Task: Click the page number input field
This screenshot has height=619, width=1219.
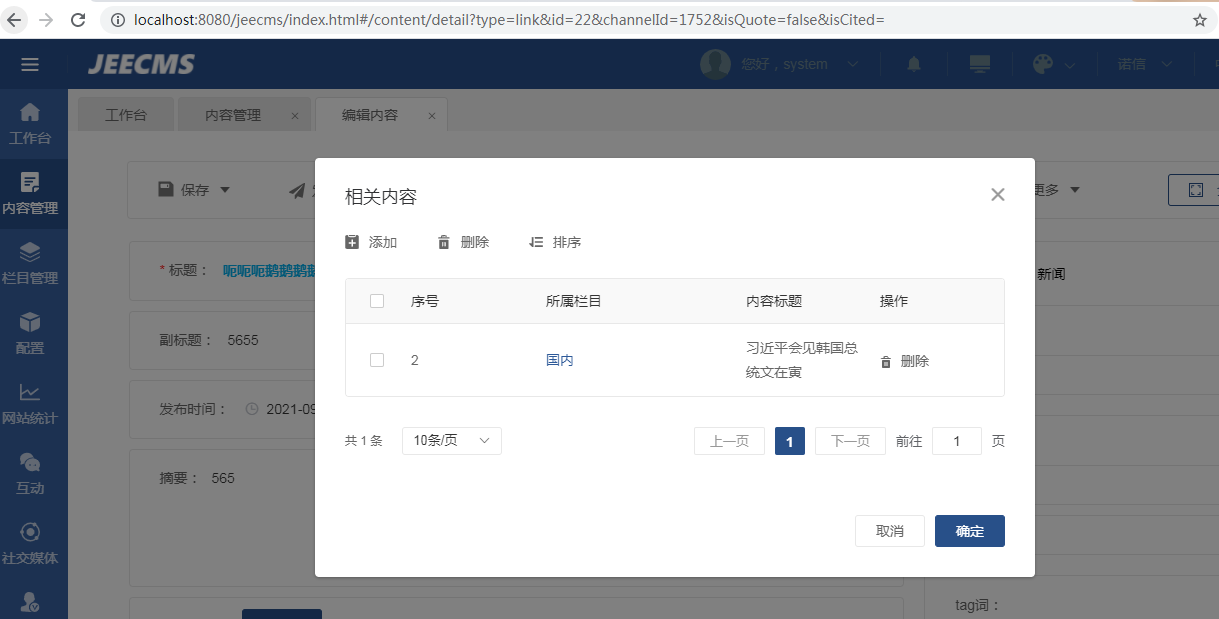Action: (956, 441)
